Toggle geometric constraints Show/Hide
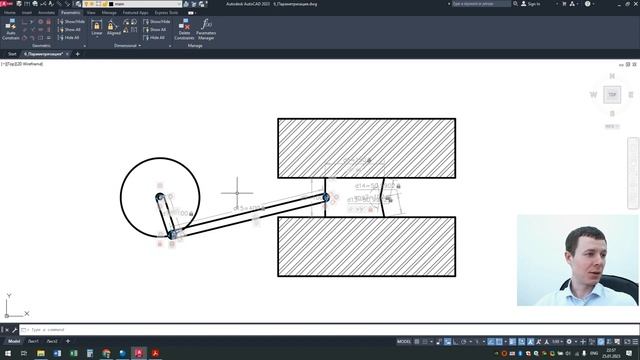Viewport: 640px width, 360px height. 71,21
